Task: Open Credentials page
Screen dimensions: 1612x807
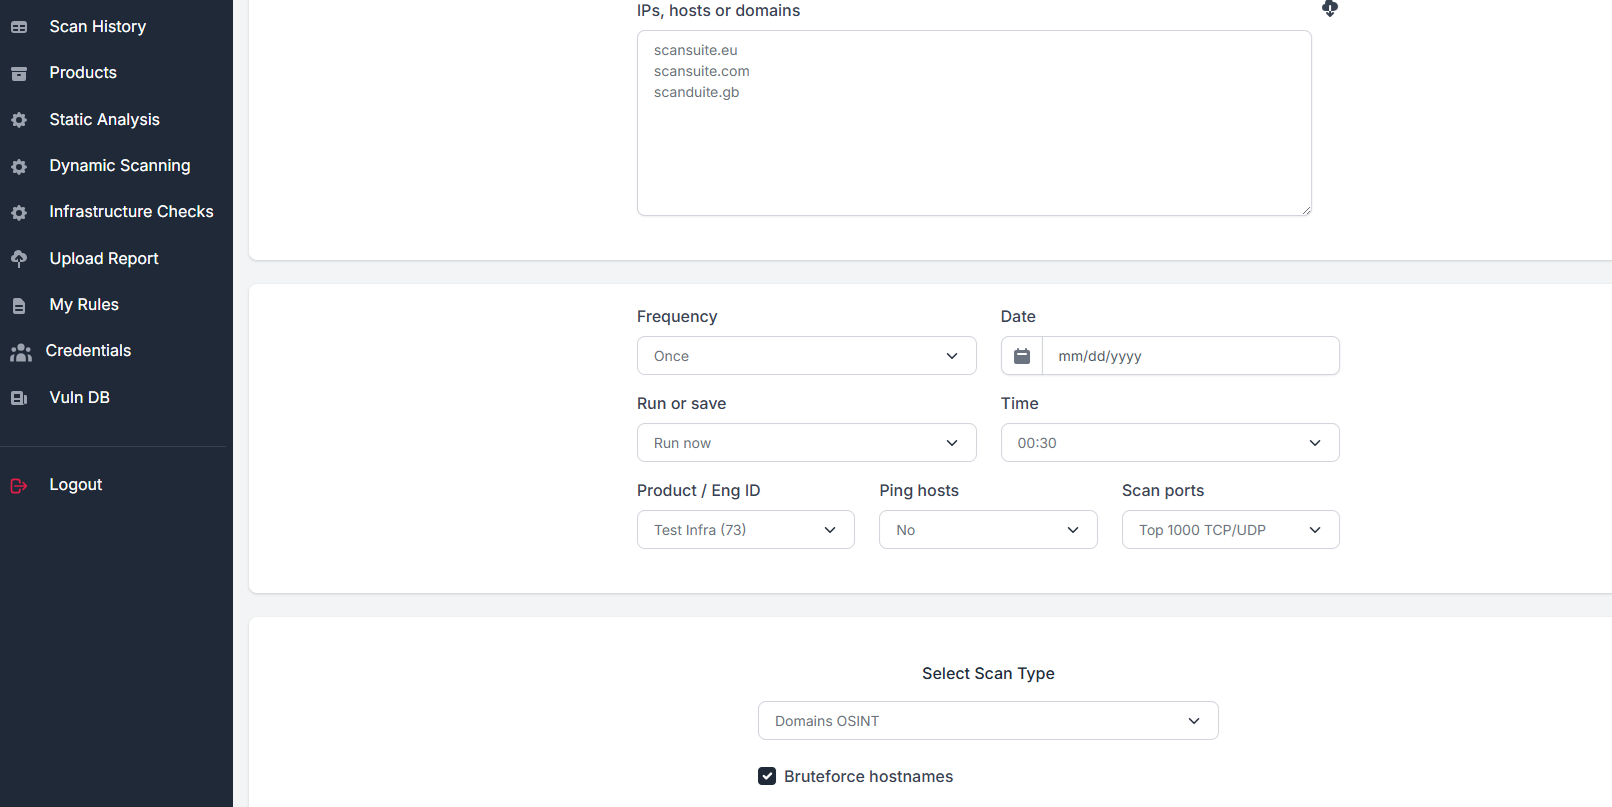Action: [88, 351]
